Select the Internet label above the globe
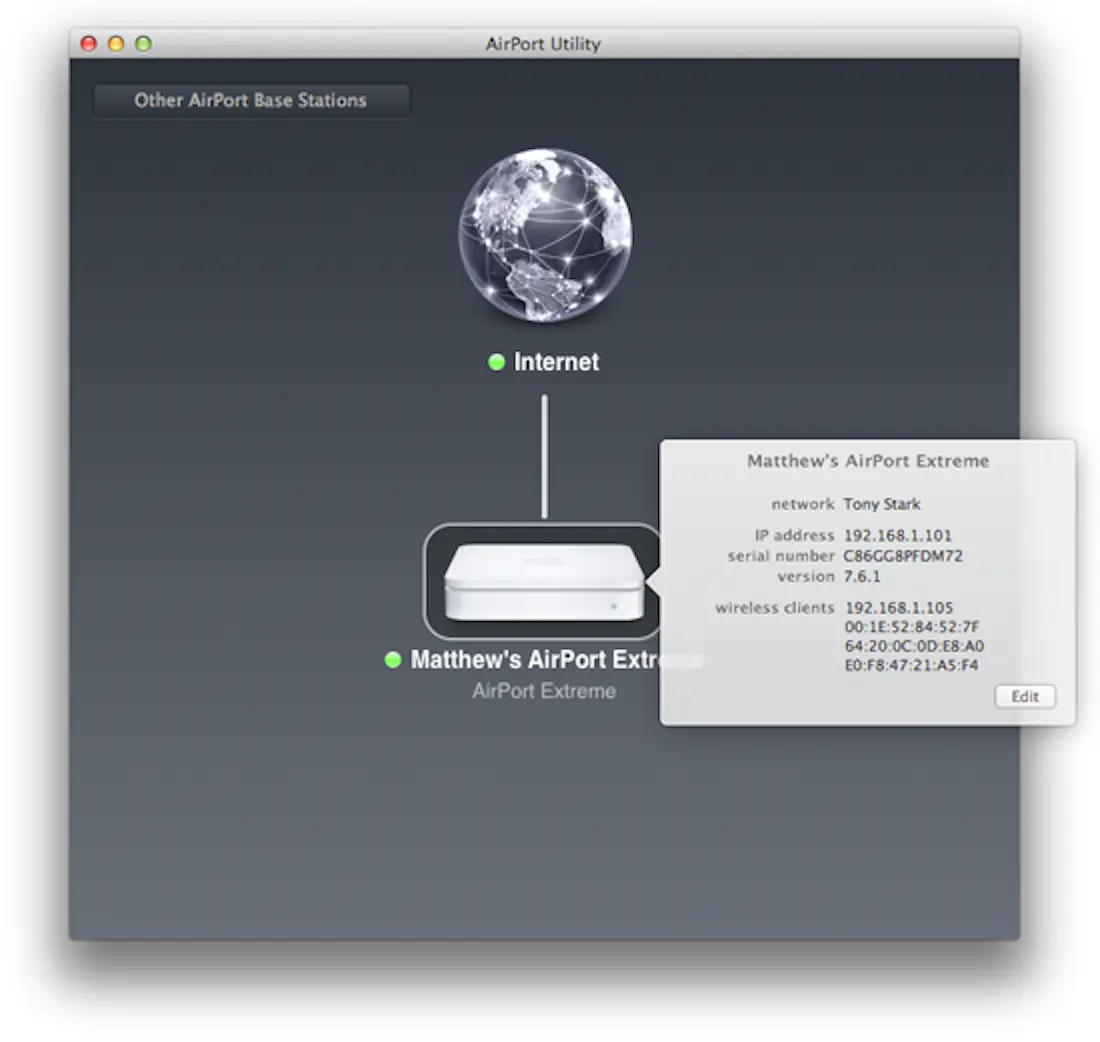This screenshot has height=1042, width=1100. click(556, 362)
